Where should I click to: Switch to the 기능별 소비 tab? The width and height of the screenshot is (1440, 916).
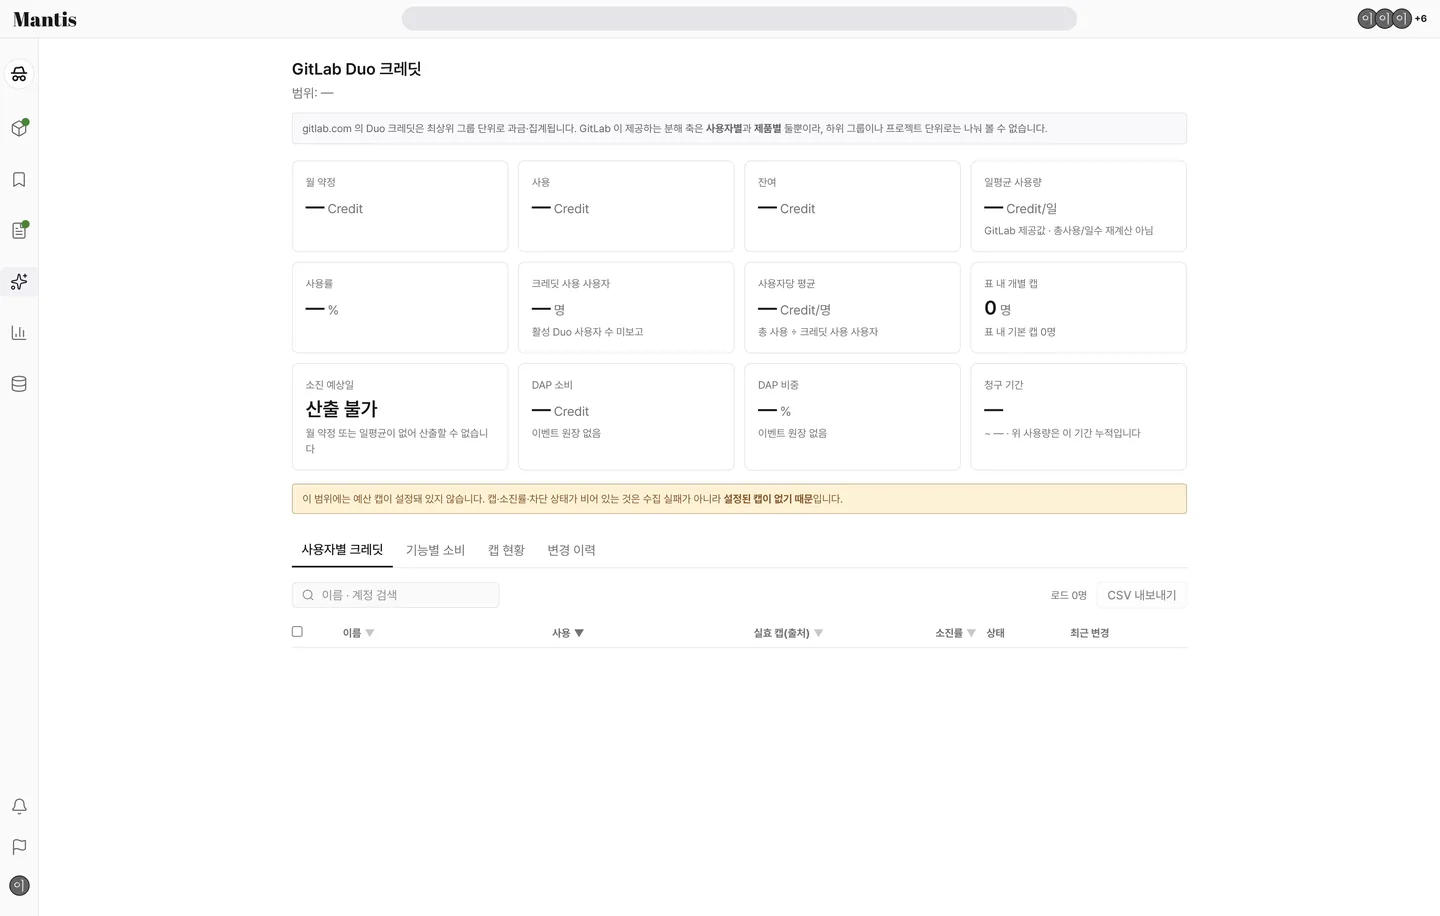click(x=435, y=550)
